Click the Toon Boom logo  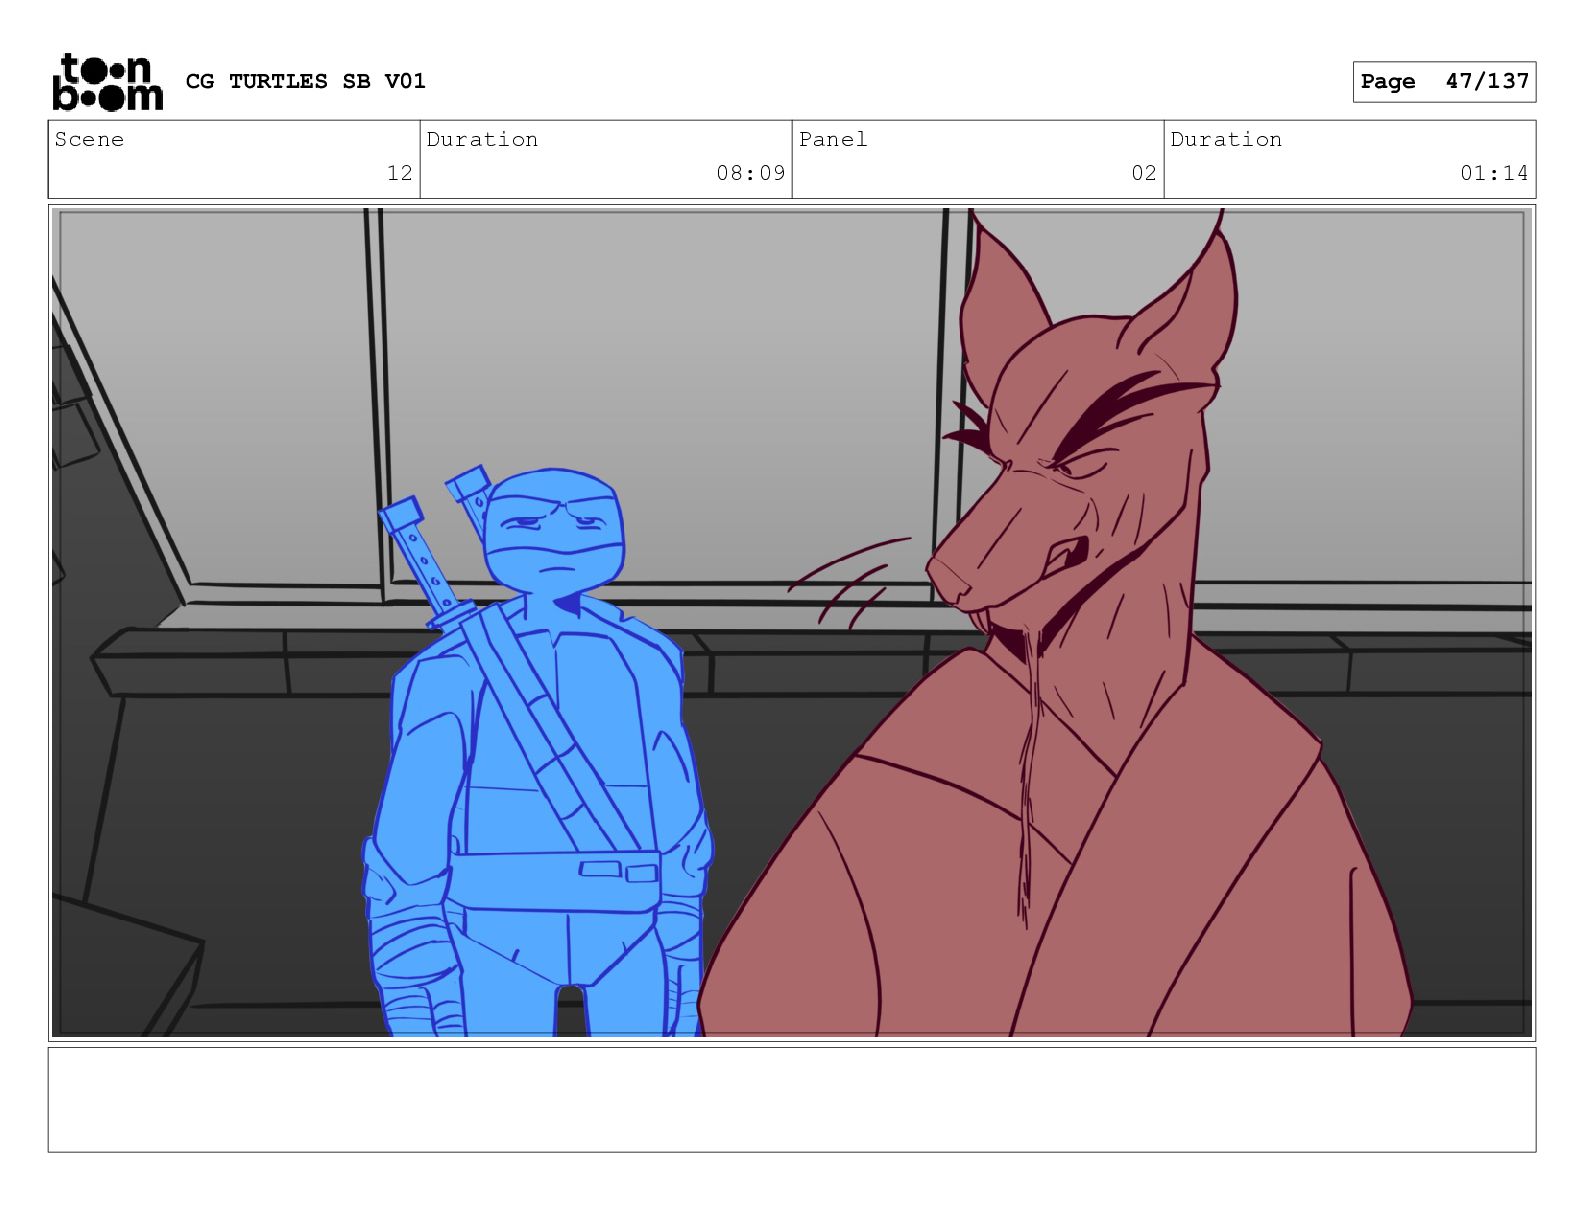point(107,81)
